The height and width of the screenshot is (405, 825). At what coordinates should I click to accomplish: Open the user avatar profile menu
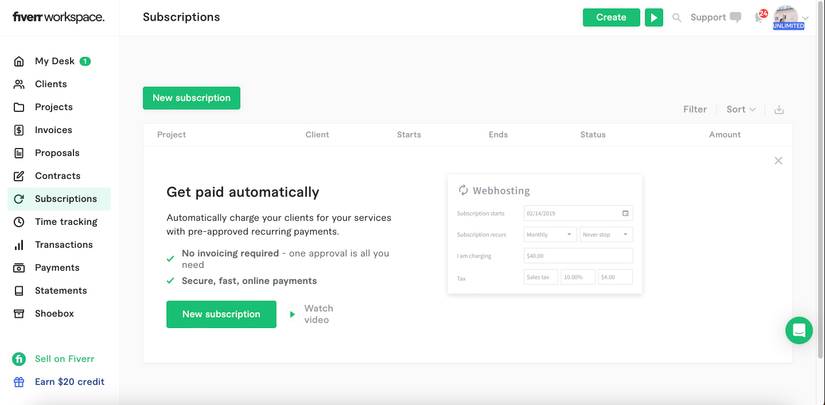pyautogui.click(x=789, y=17)
